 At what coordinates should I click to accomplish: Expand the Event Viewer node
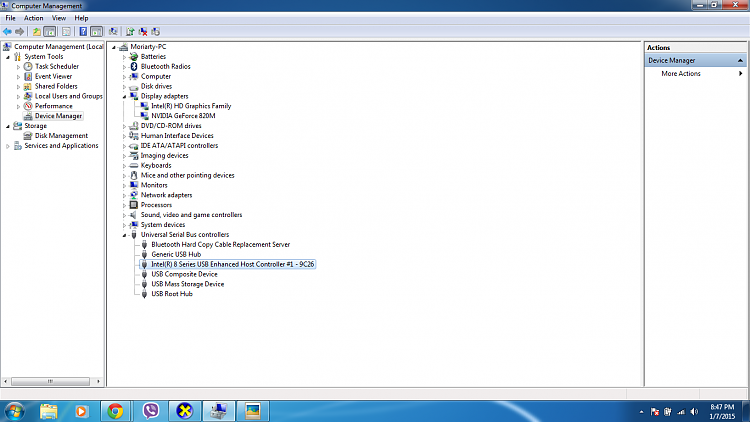pyautogui.click(x=18, y=77)
